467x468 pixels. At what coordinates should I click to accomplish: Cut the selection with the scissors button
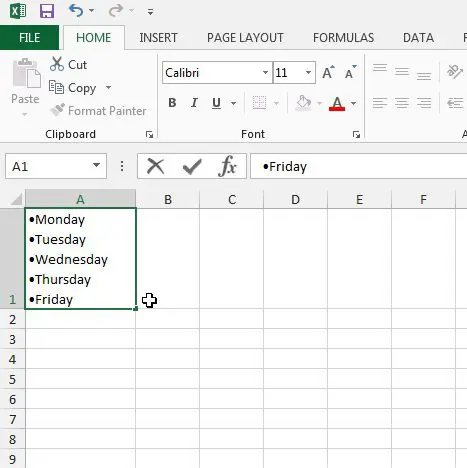tap(68, 64)
